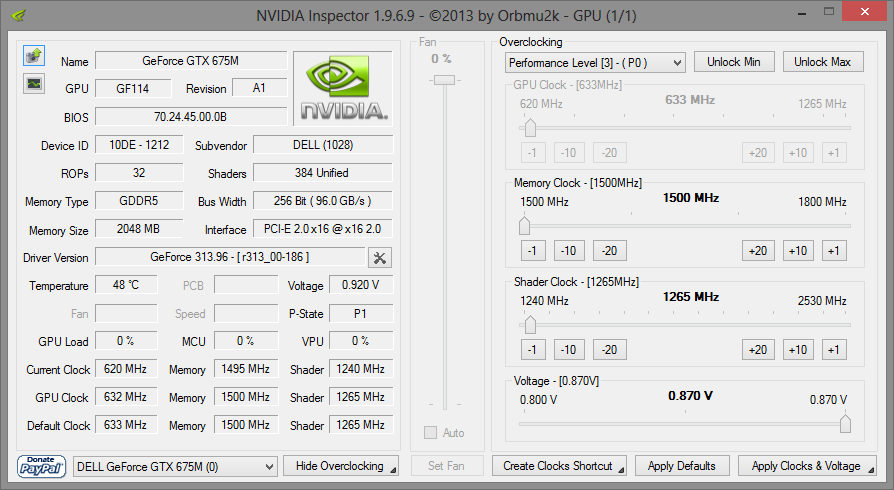Click the P-State value P1
The width and height of the screenshot is (894, 490).
coord(361,313)
